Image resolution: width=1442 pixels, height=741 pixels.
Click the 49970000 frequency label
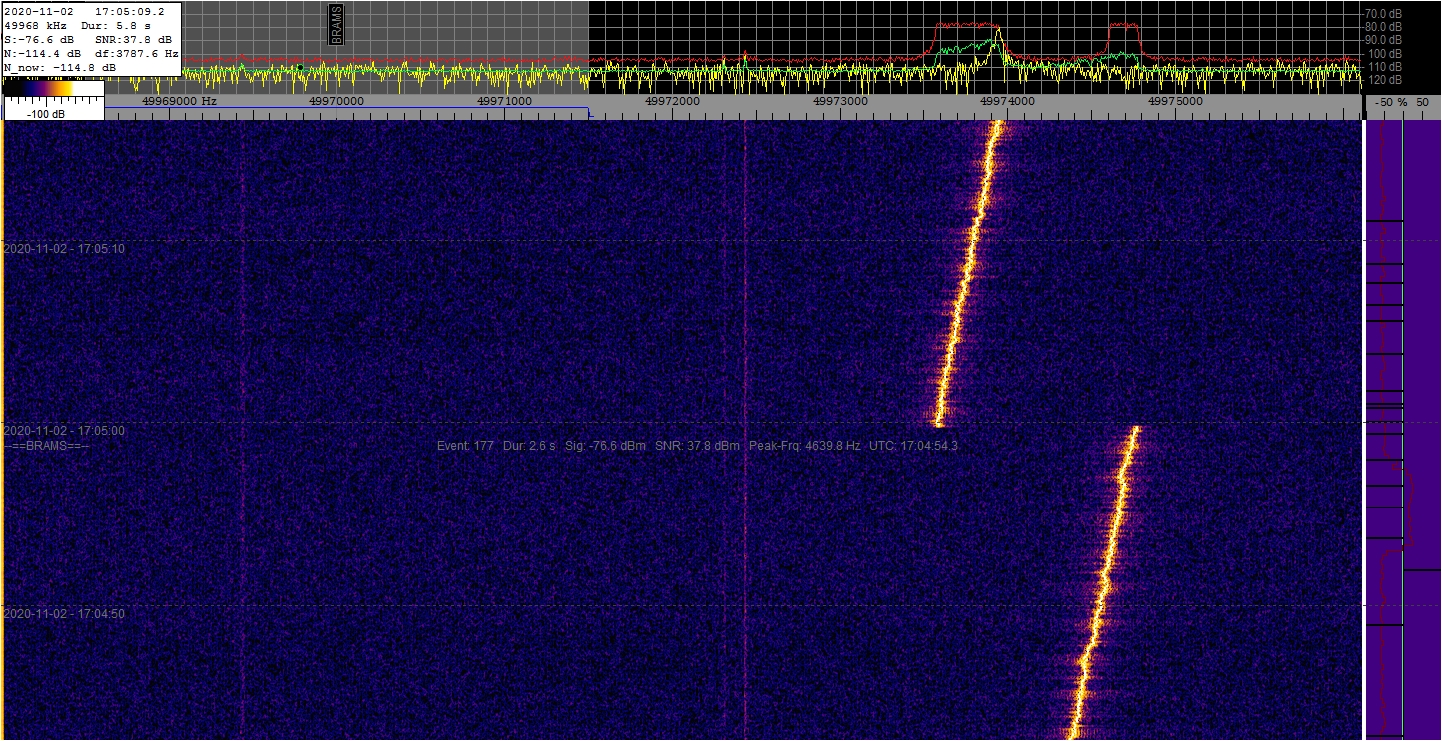(x=337, y=101)
